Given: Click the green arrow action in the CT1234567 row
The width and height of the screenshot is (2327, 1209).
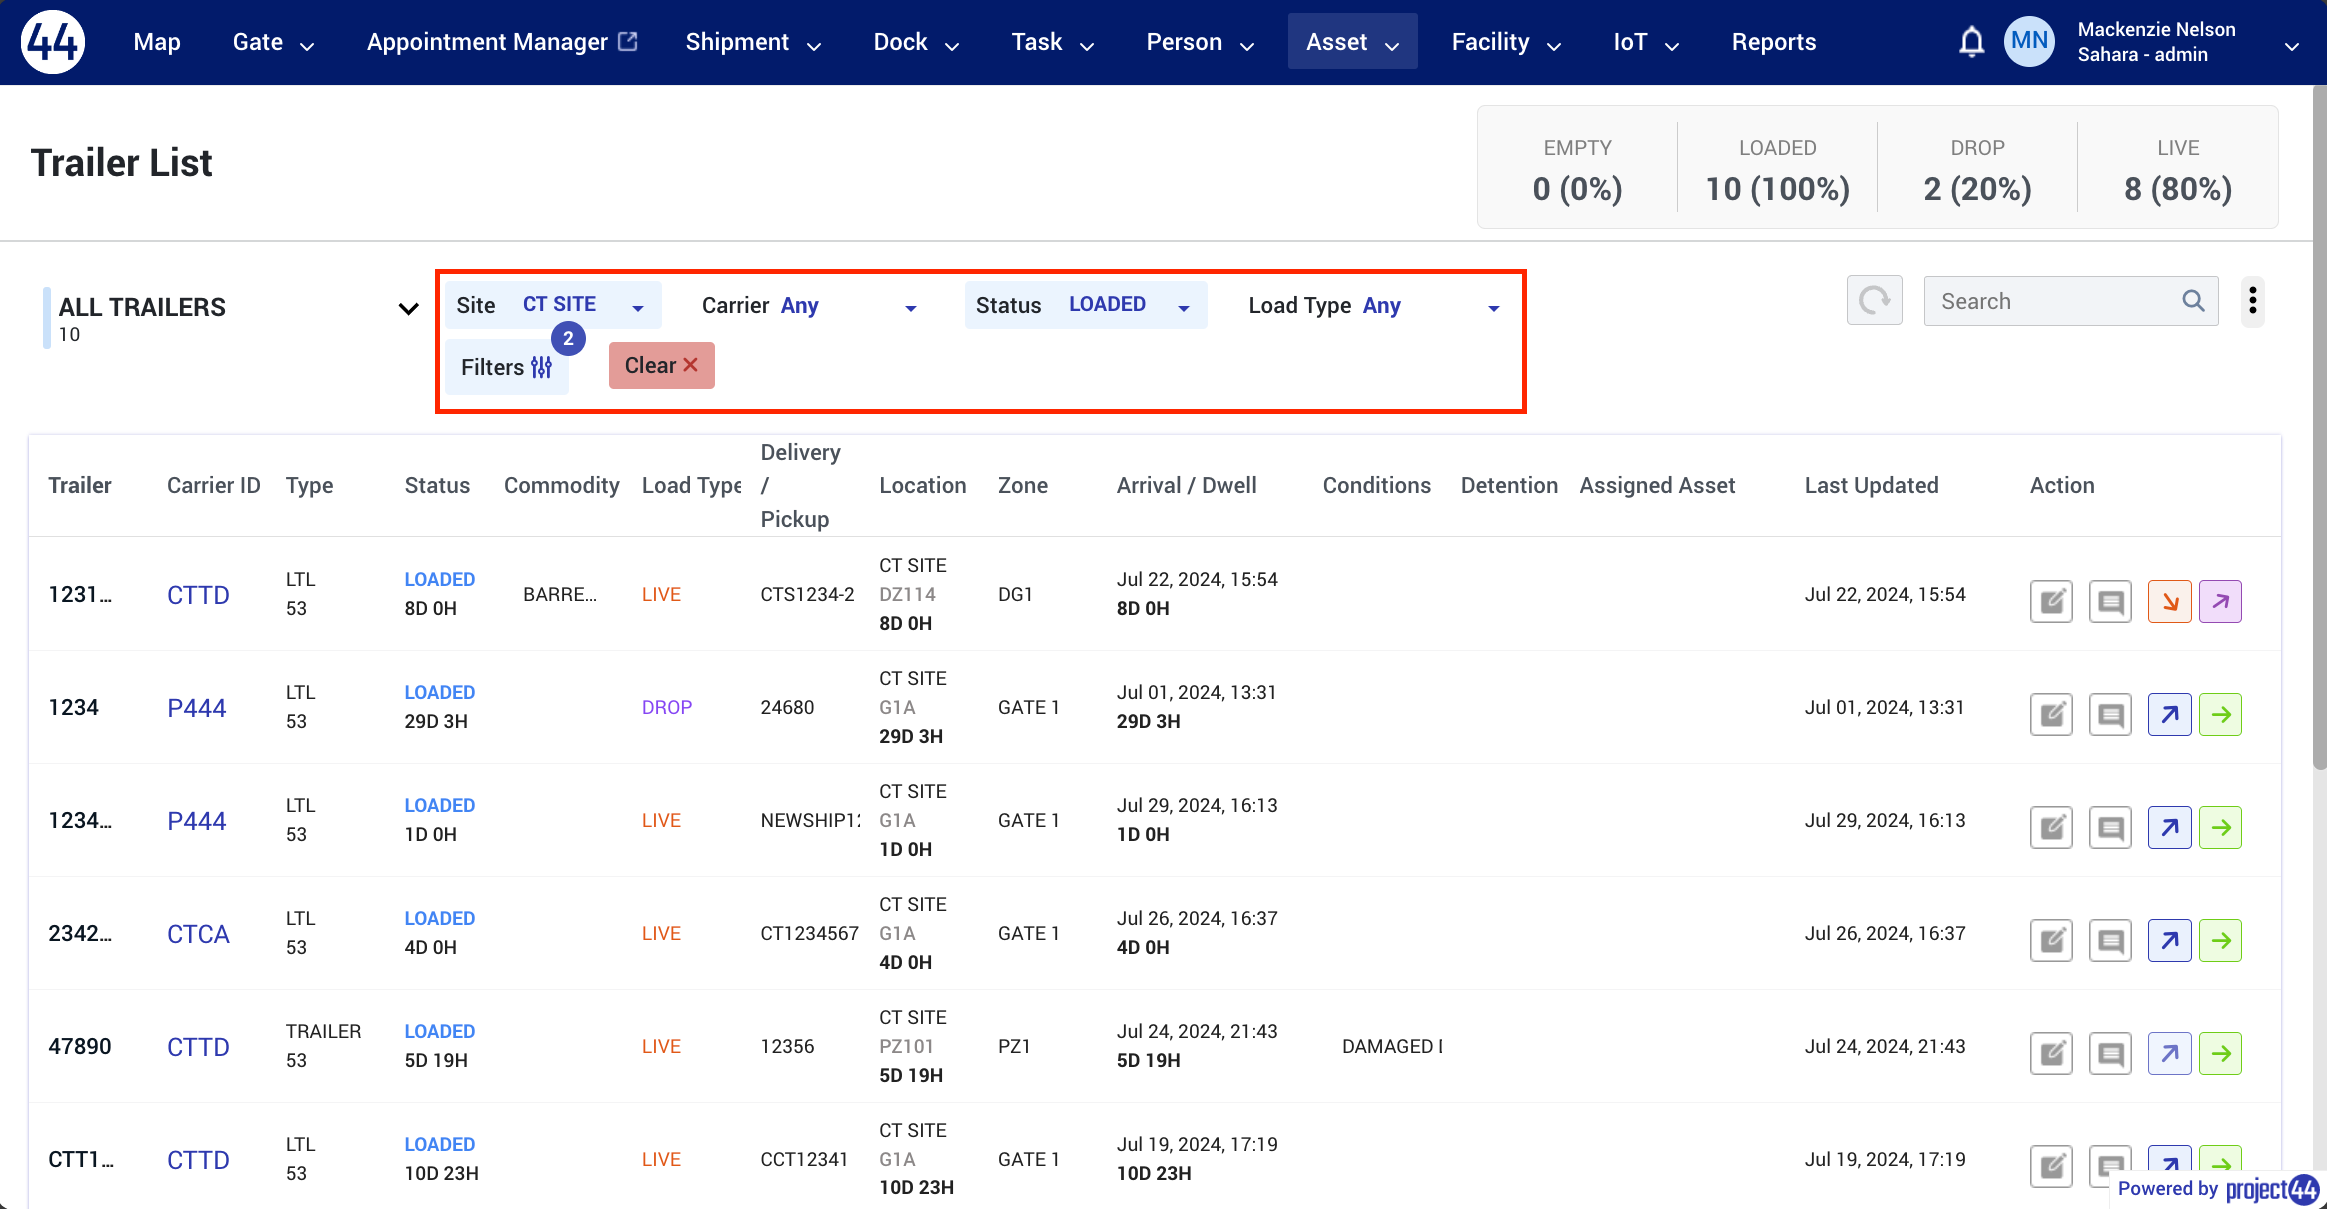Looking at the screenshot, I should coord(2220,941).
